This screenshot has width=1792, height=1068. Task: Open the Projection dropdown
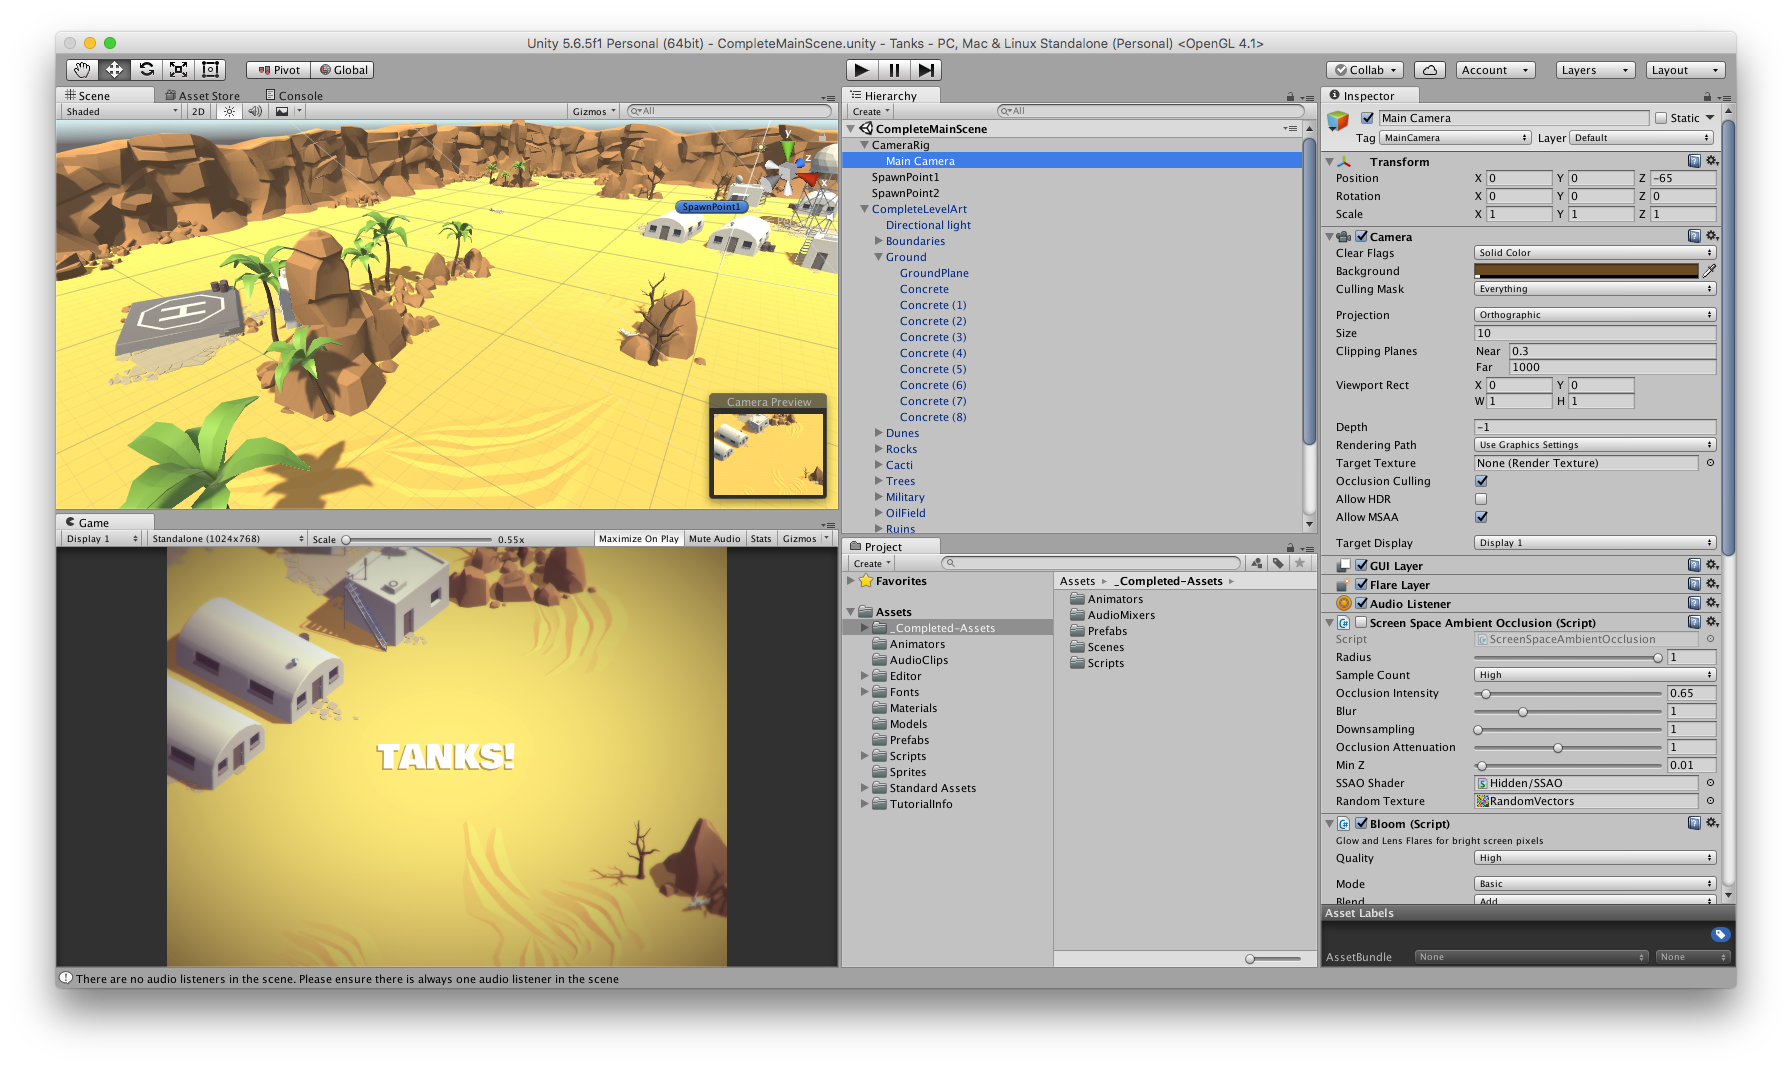[1595, 315]
